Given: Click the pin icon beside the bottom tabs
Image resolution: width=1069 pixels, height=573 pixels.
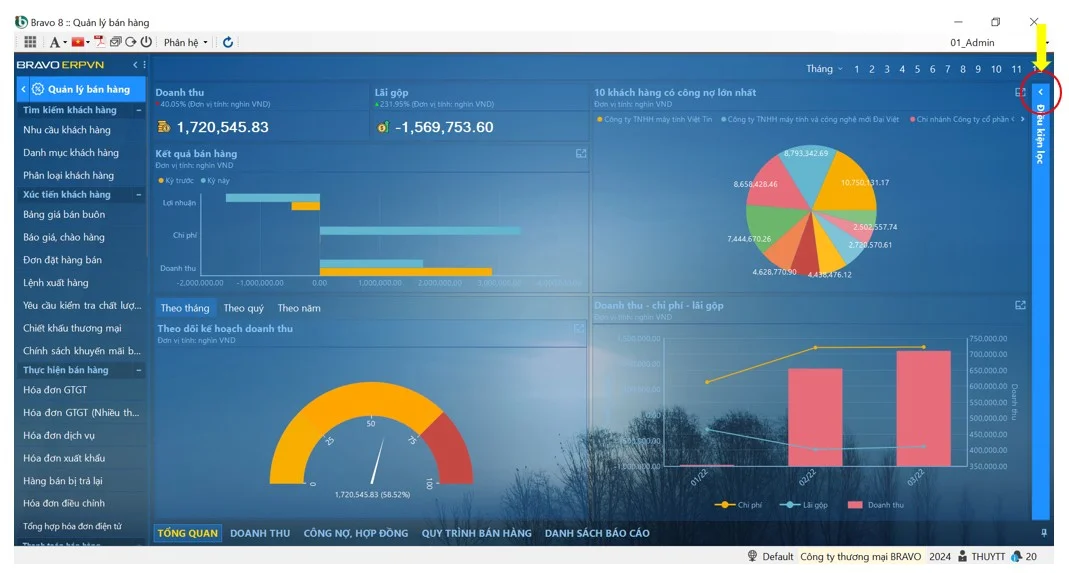Looking at the screenshot, I should 1044,533.
